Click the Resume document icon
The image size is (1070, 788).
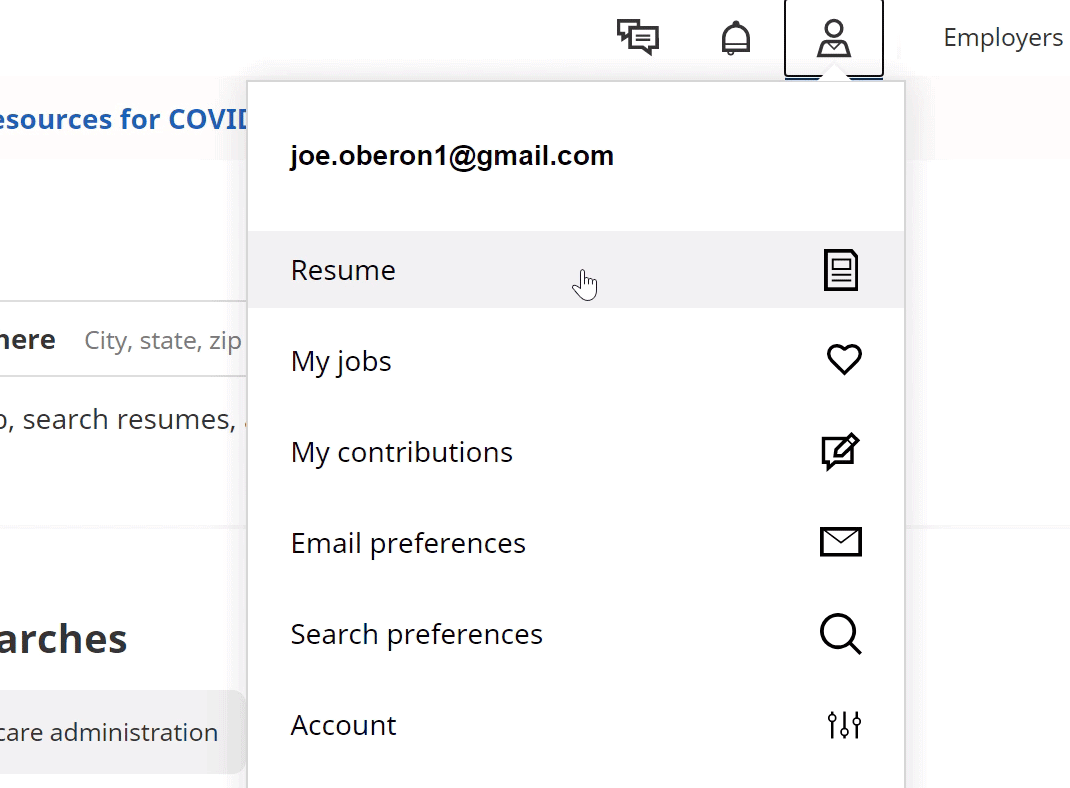pyautogui.click(x=841, y=269)
